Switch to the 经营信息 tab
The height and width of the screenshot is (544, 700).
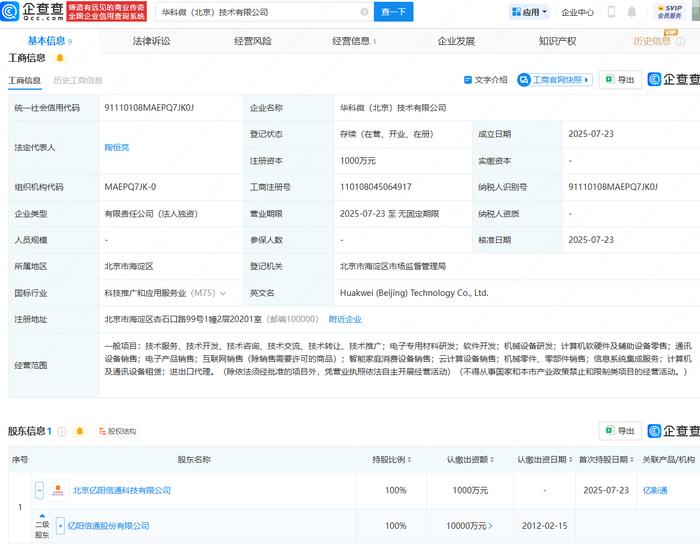(x=354, y=41)
